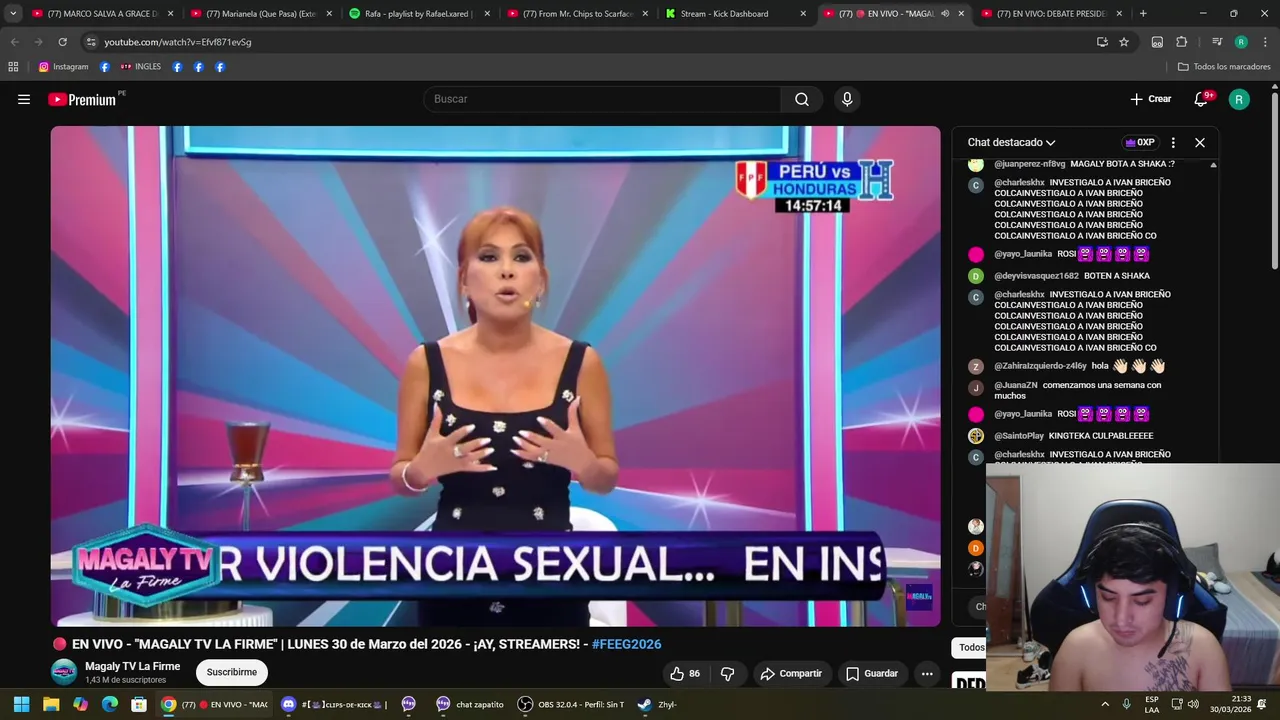Image resolution: width=1280 pixels, height=720 pixels.
Task: Mute the playing tab via speaker icon
Action: [945, 14]
